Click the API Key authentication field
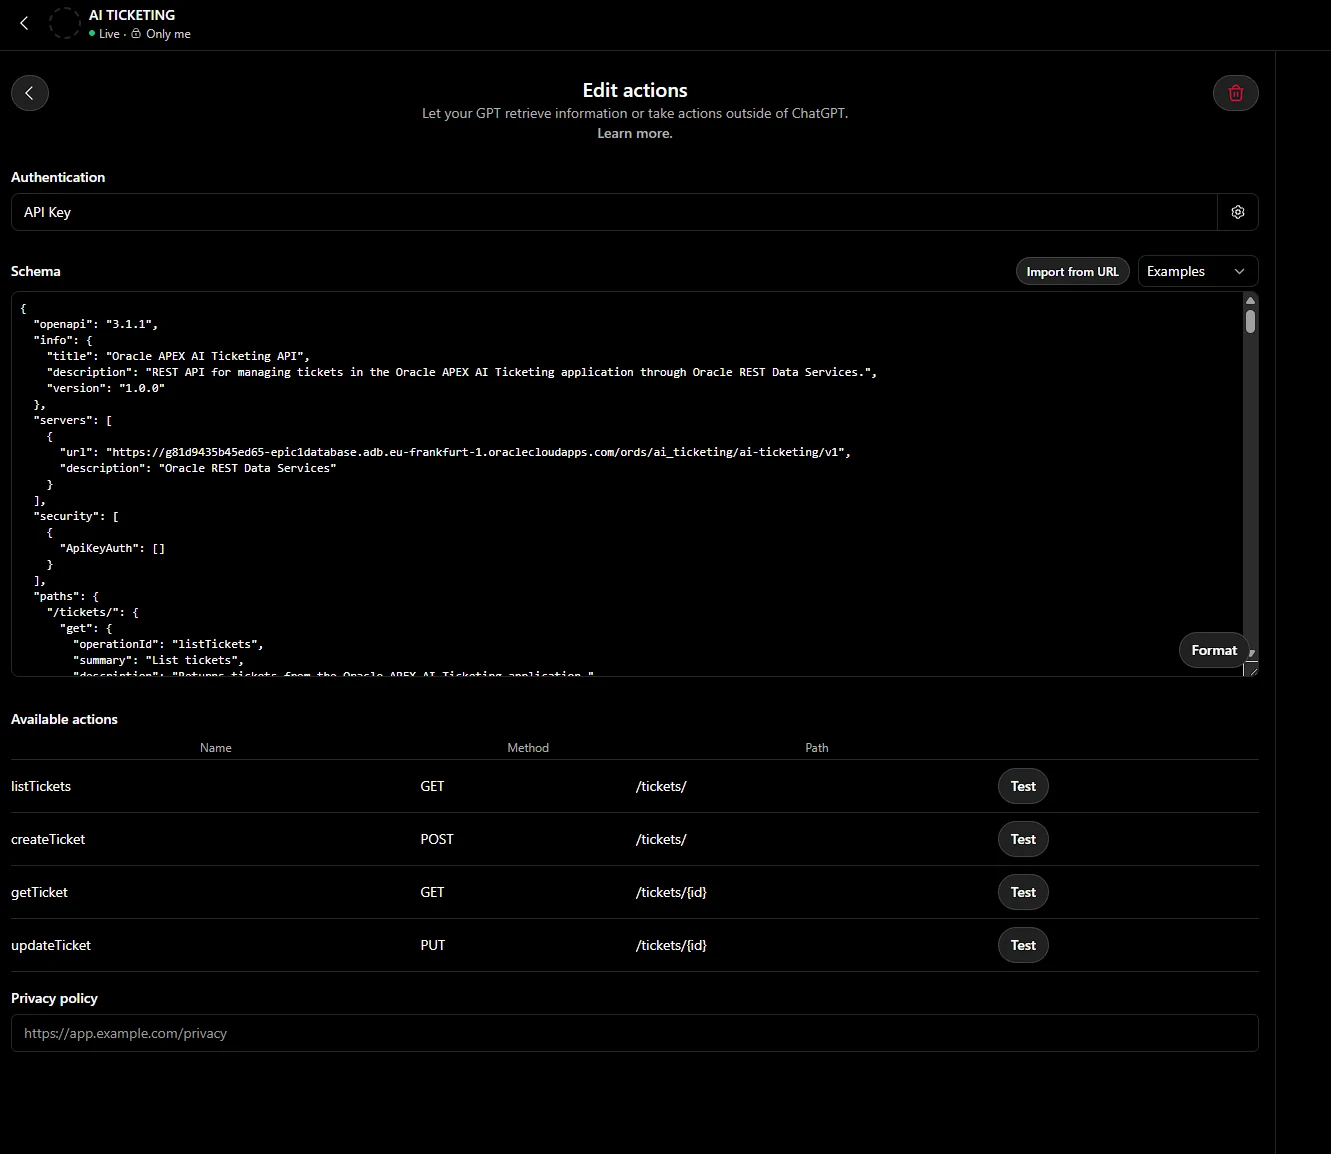Viewport: 1331px width, 1154px height. pos(614,212)
